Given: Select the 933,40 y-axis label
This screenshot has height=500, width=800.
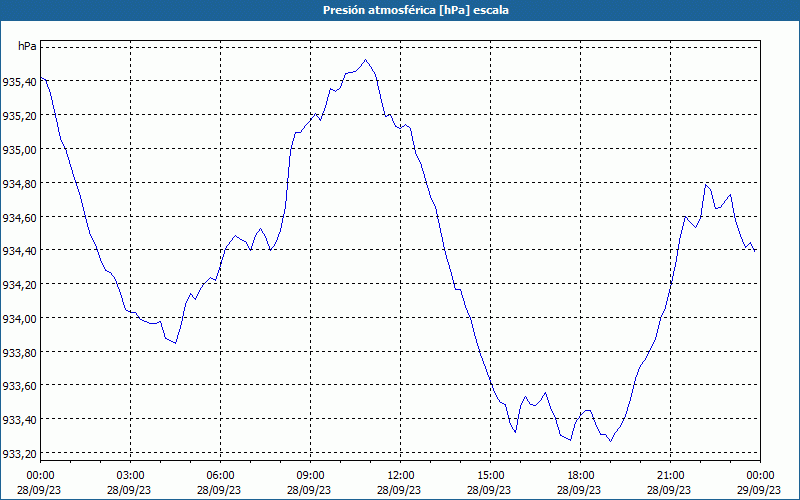Looking at the screenshot, I should point(19,420).
